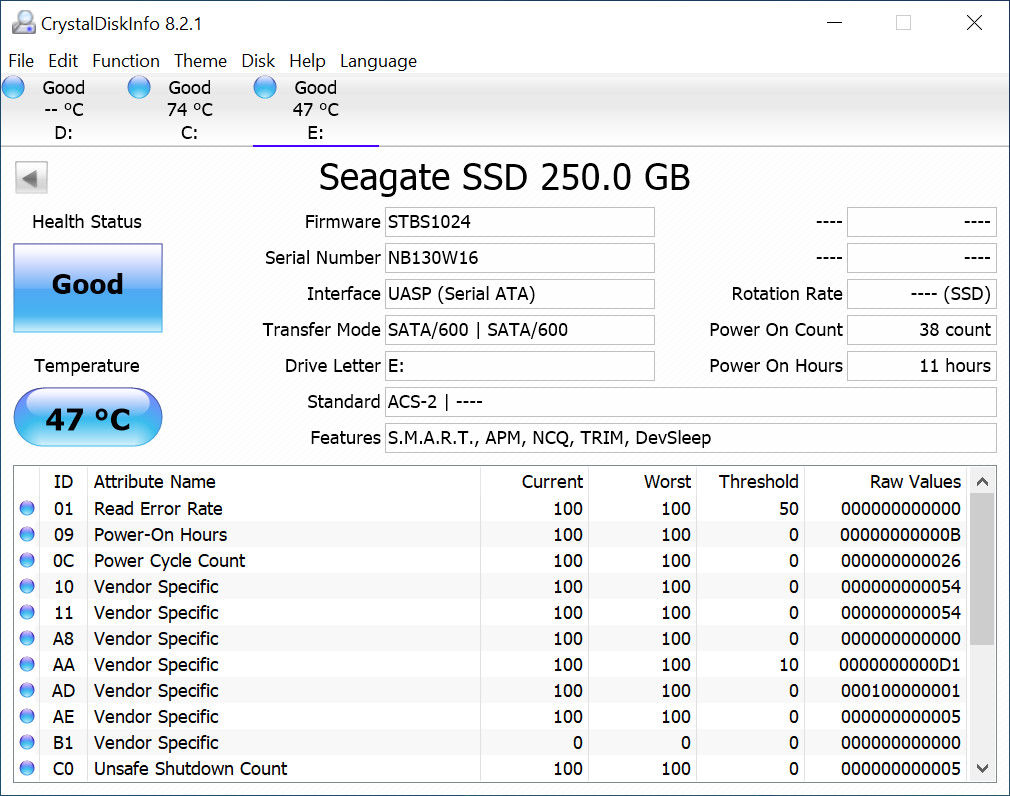The width and height of the screenshot is (1010, 796).
Task: Click status dot of attribute ID 11
Action: [x=27, y=612]
